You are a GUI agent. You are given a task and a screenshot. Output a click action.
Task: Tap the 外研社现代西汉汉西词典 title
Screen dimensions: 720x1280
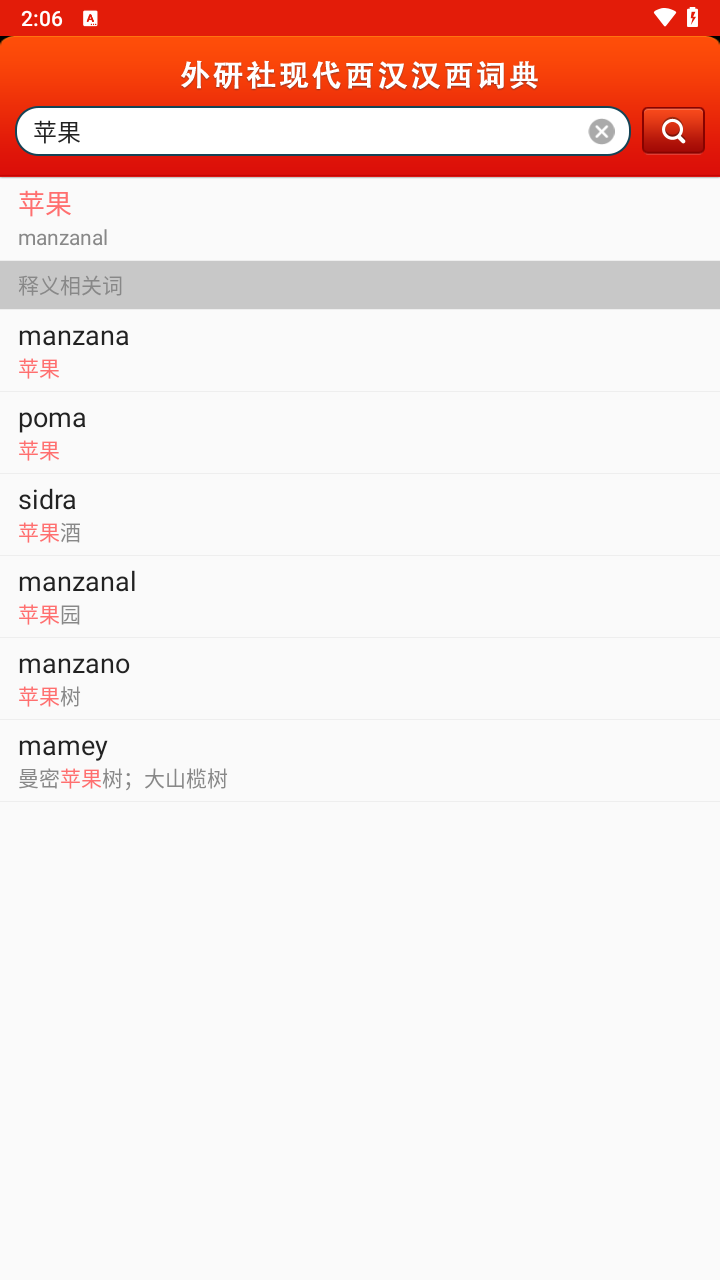point(360,76)
